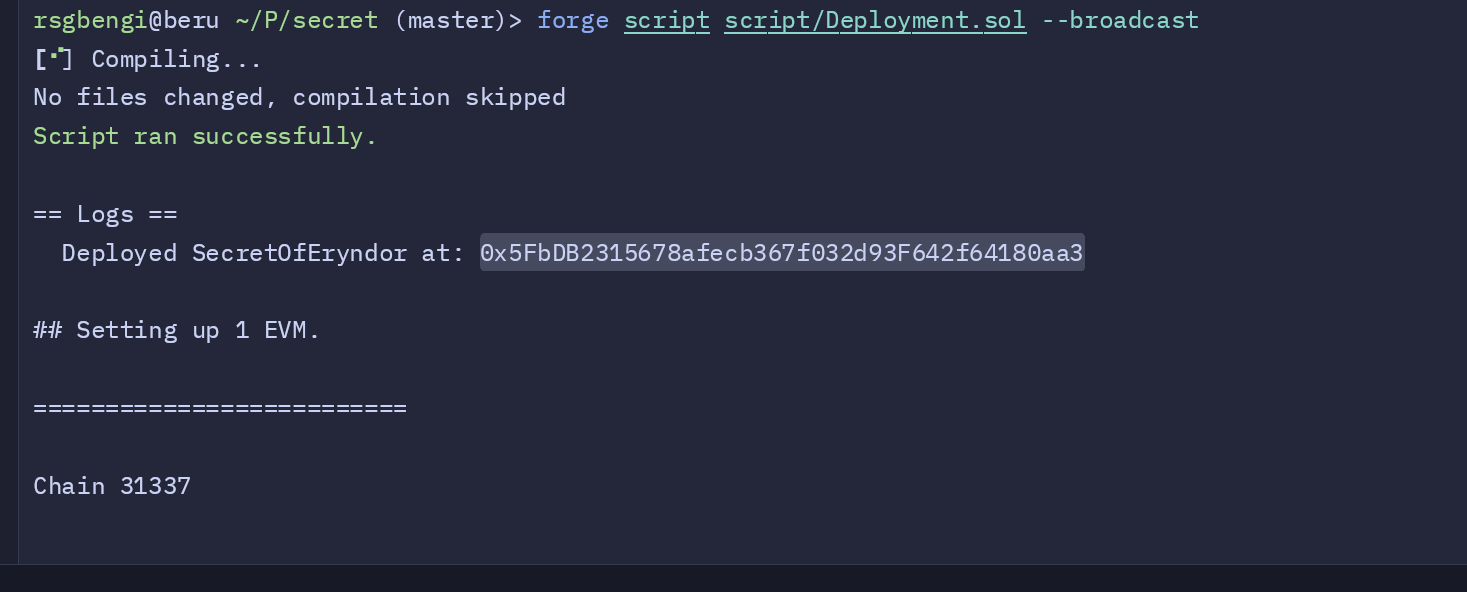1467x592 pixels.
Task: Click the ~/P/secret directory path
Action: coord(306,20)
